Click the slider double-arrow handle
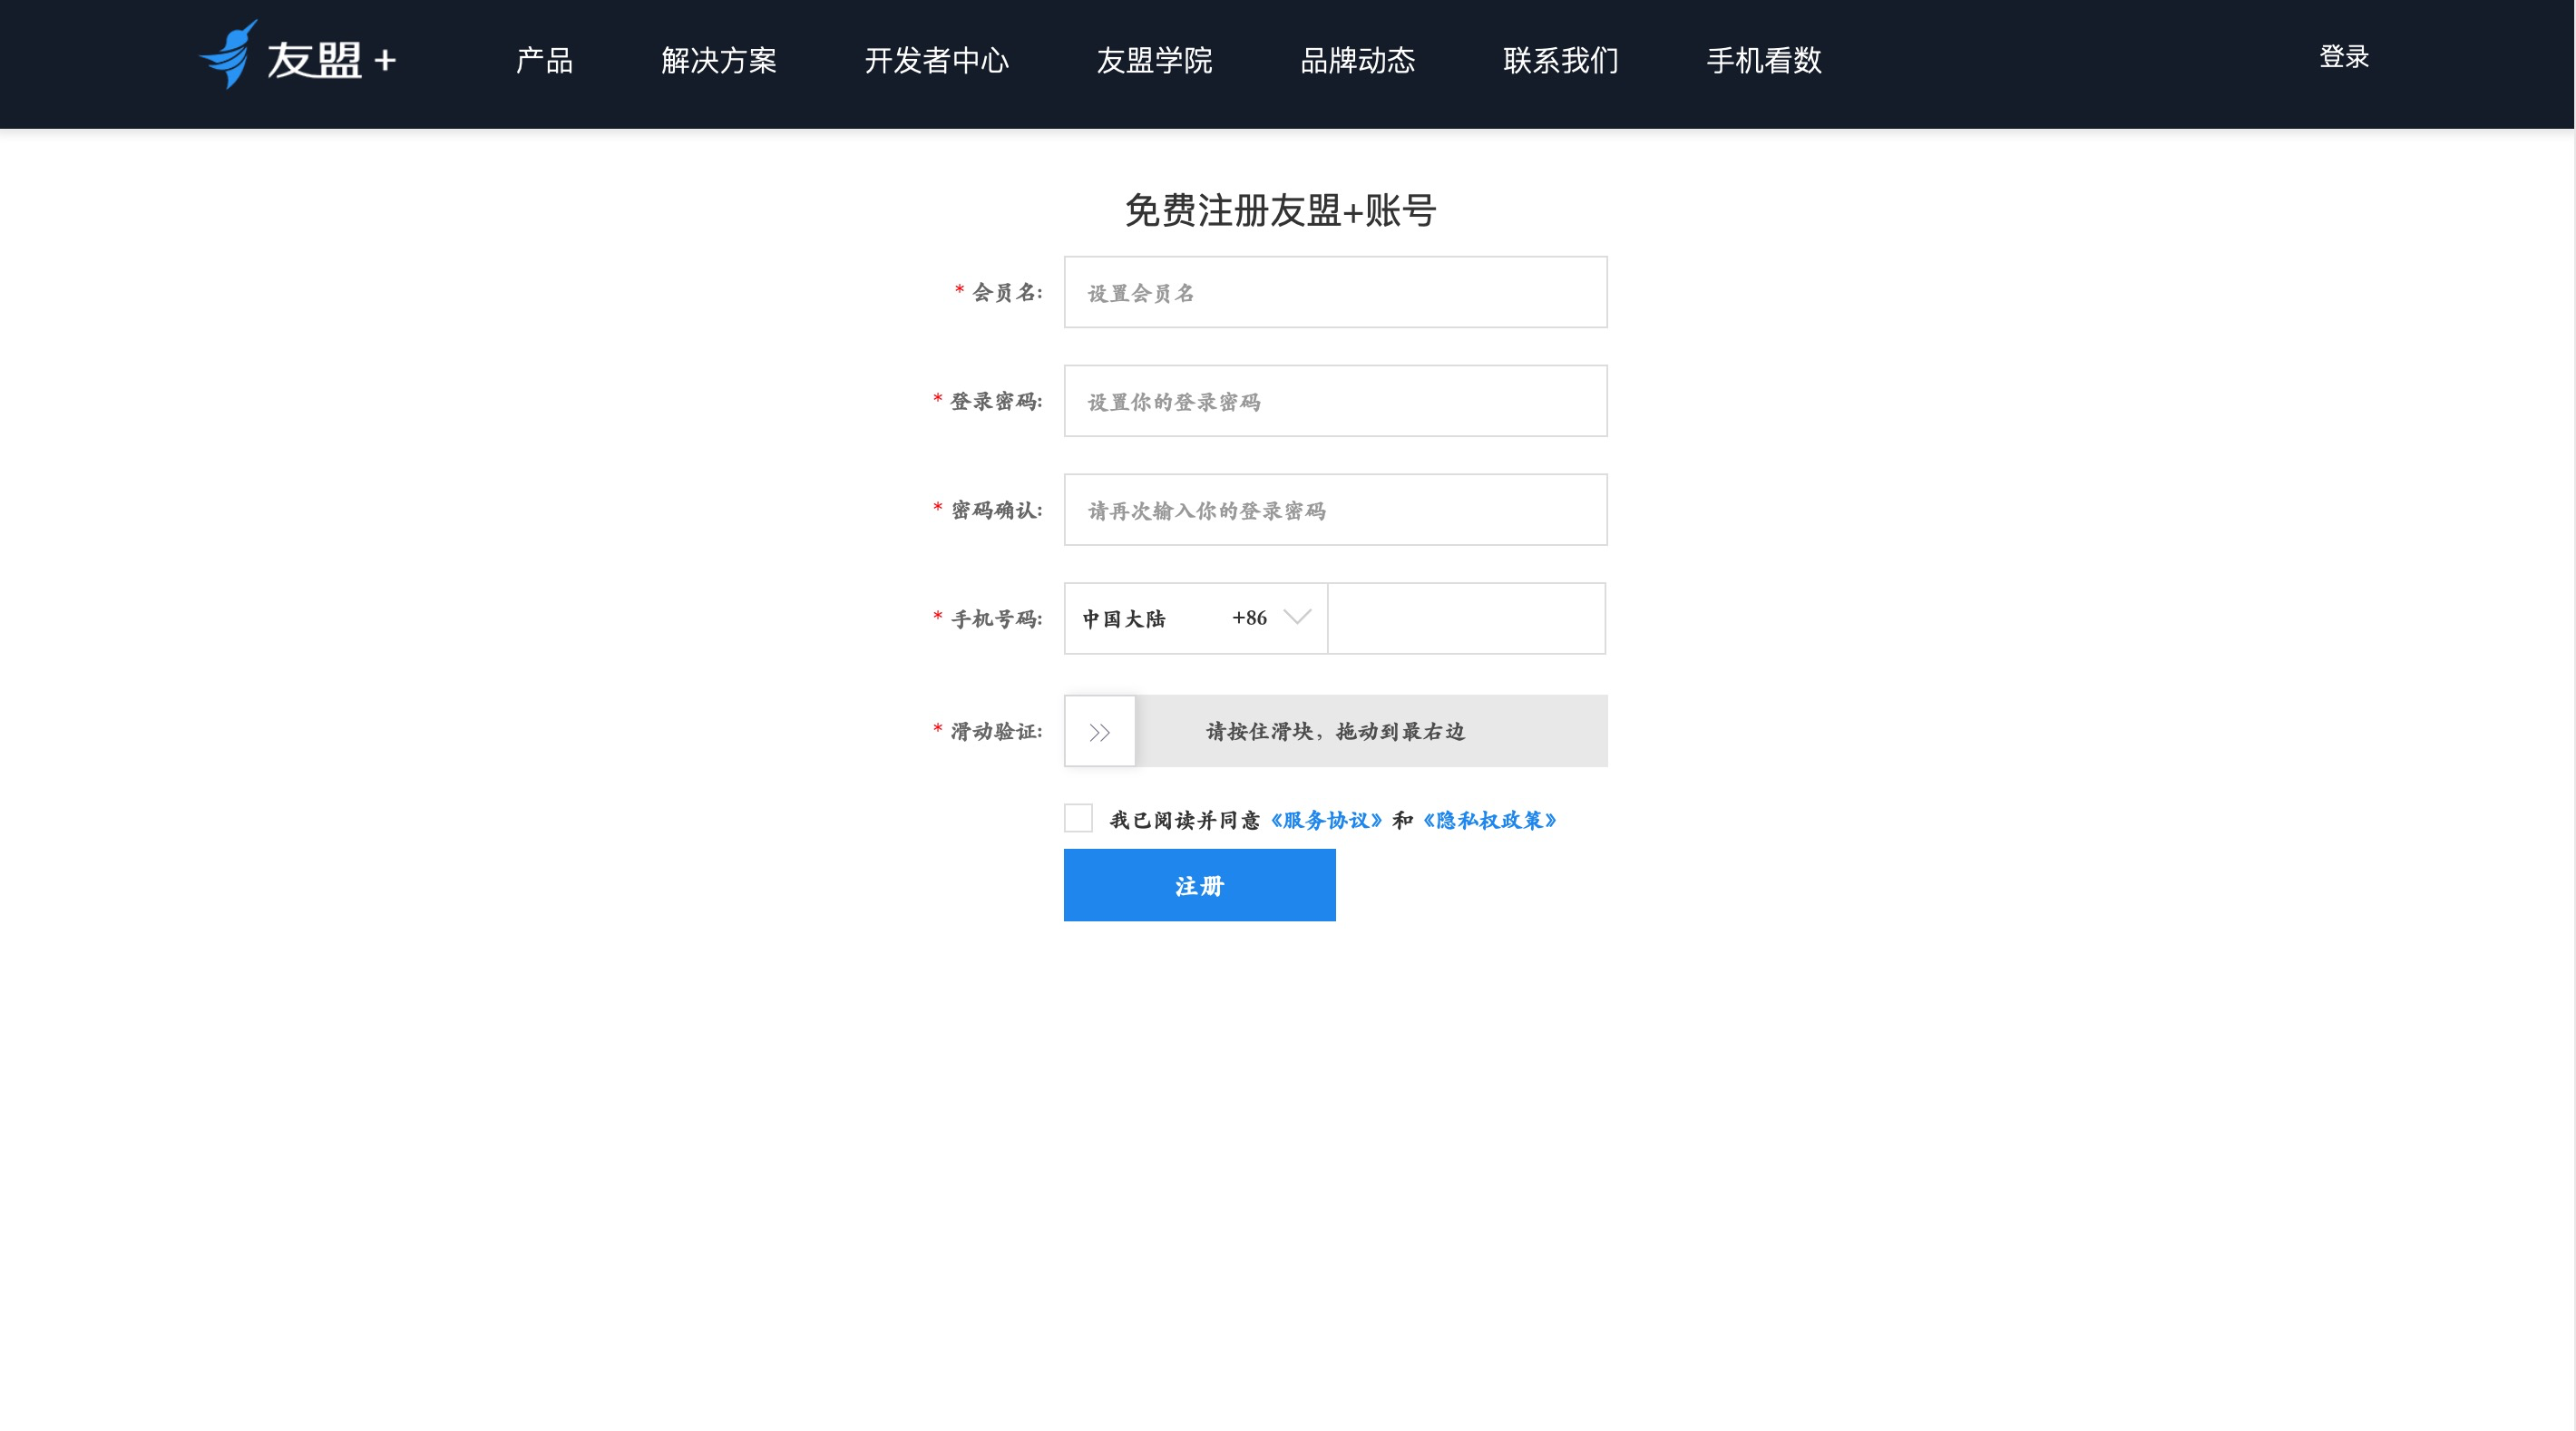 pos(1100,731)
